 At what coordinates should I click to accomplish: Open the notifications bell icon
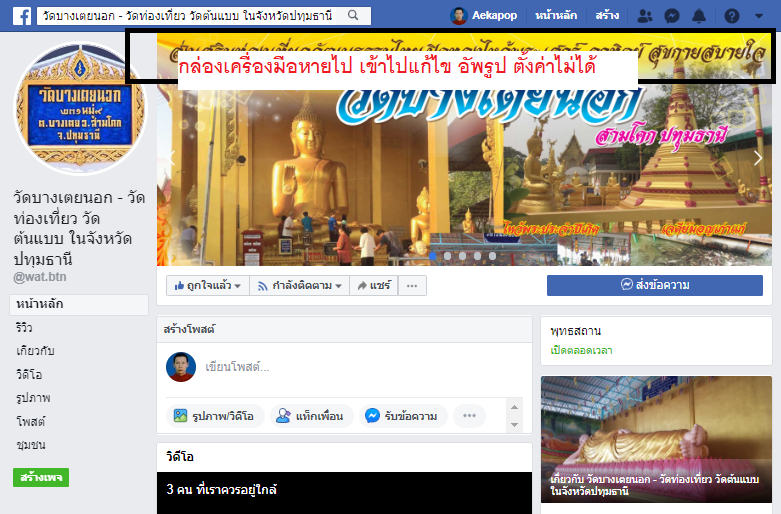(699, 16)
